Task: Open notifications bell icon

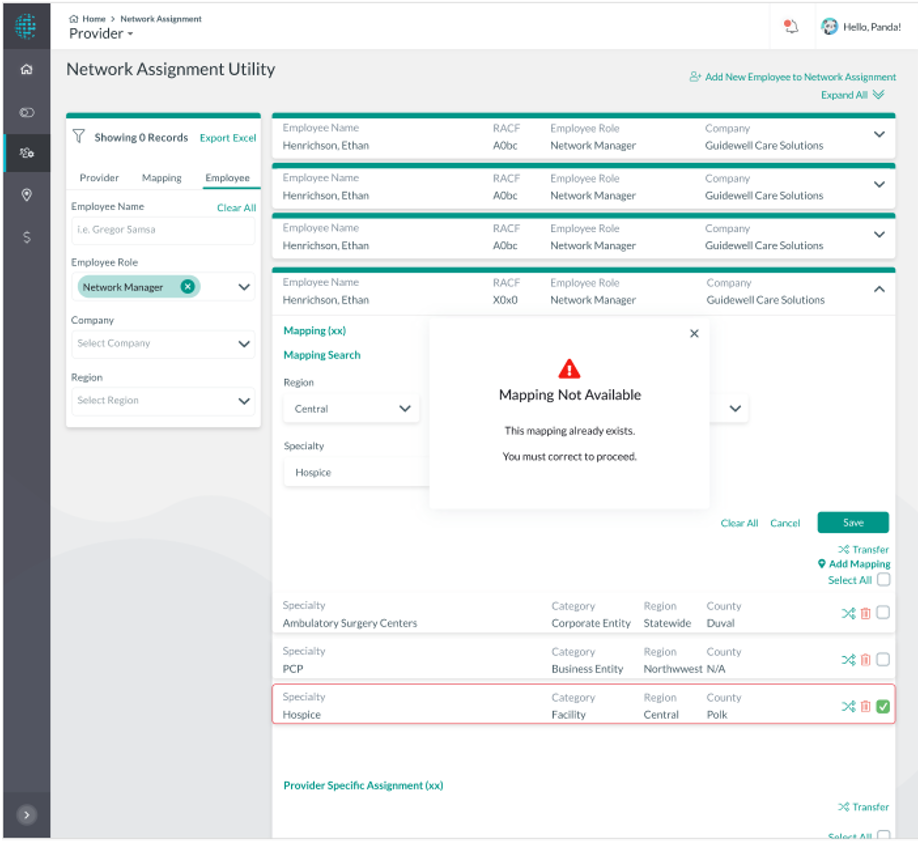Action: pos(792,26)
